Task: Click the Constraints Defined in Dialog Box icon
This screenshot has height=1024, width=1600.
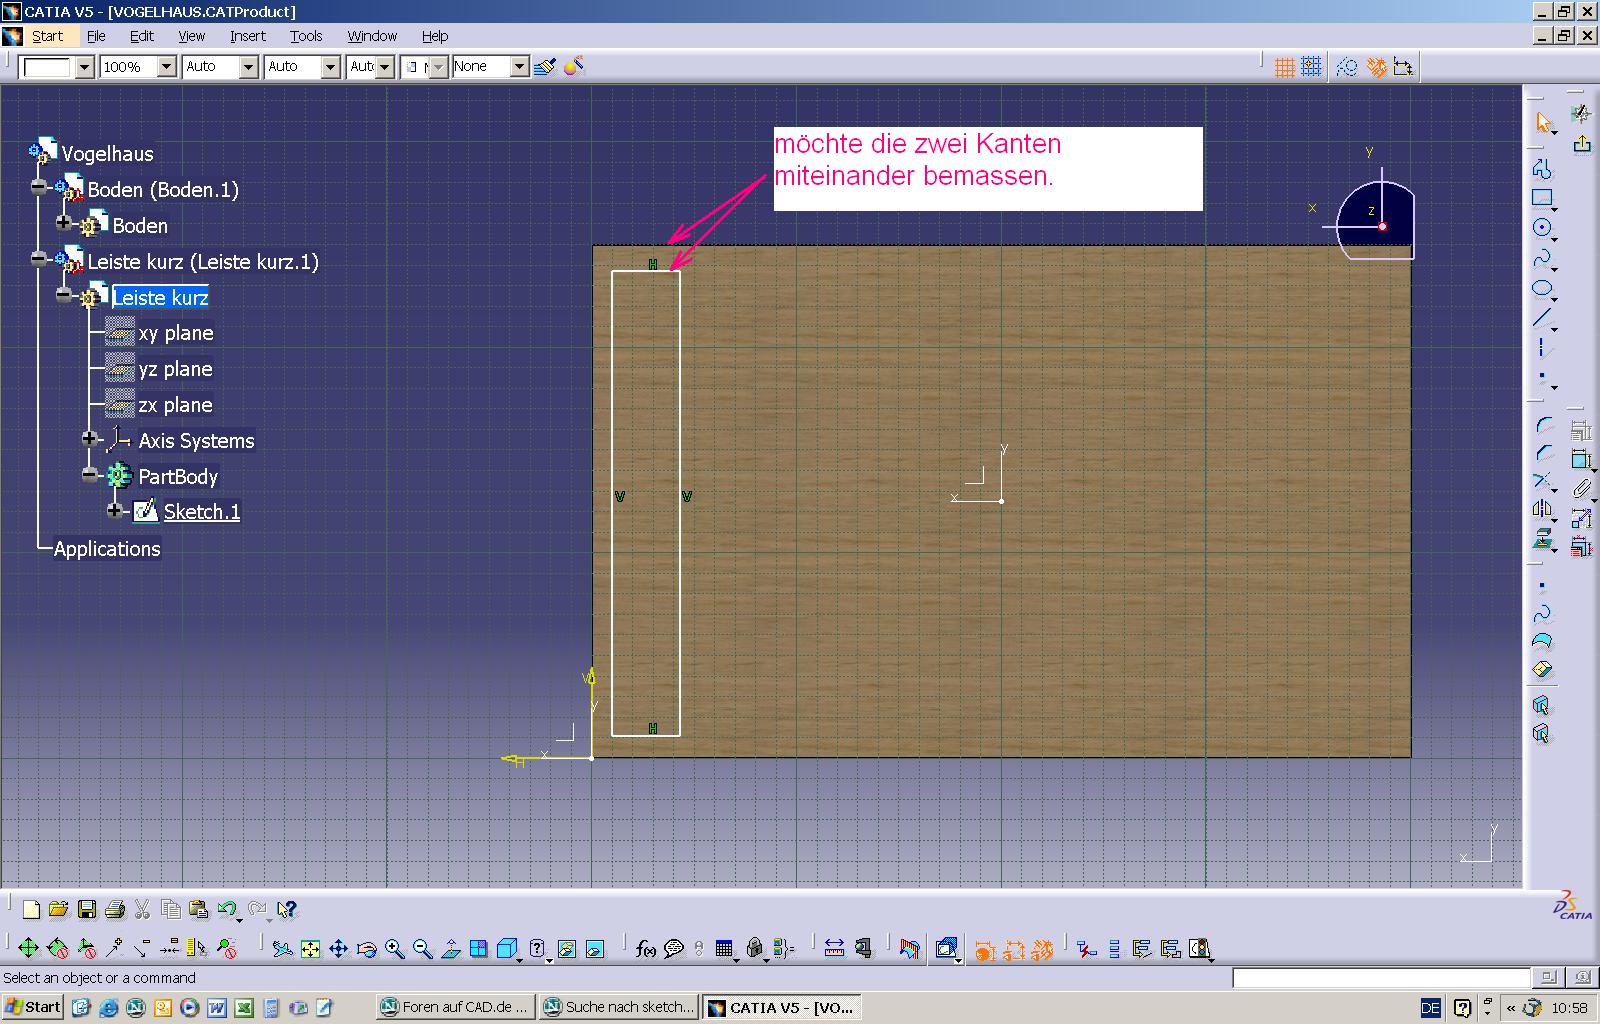Action: pos(1581,431)
